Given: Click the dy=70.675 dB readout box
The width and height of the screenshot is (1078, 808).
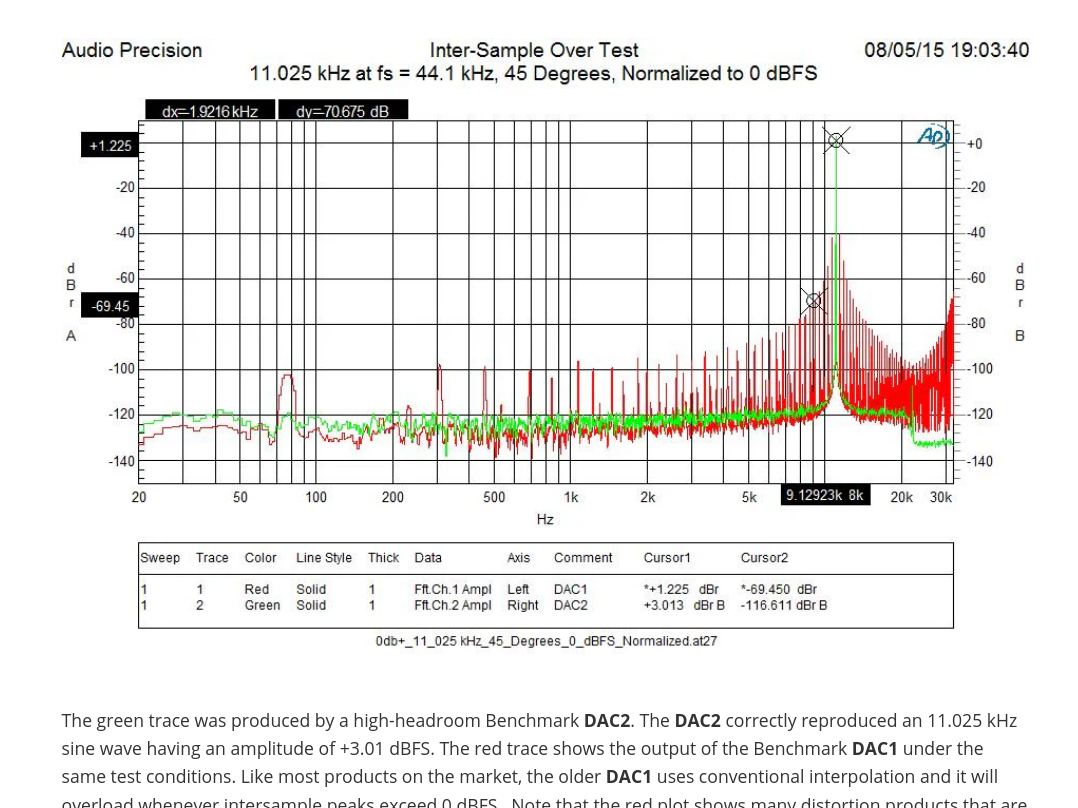Looking at the screenshot, I should [343, 111].
